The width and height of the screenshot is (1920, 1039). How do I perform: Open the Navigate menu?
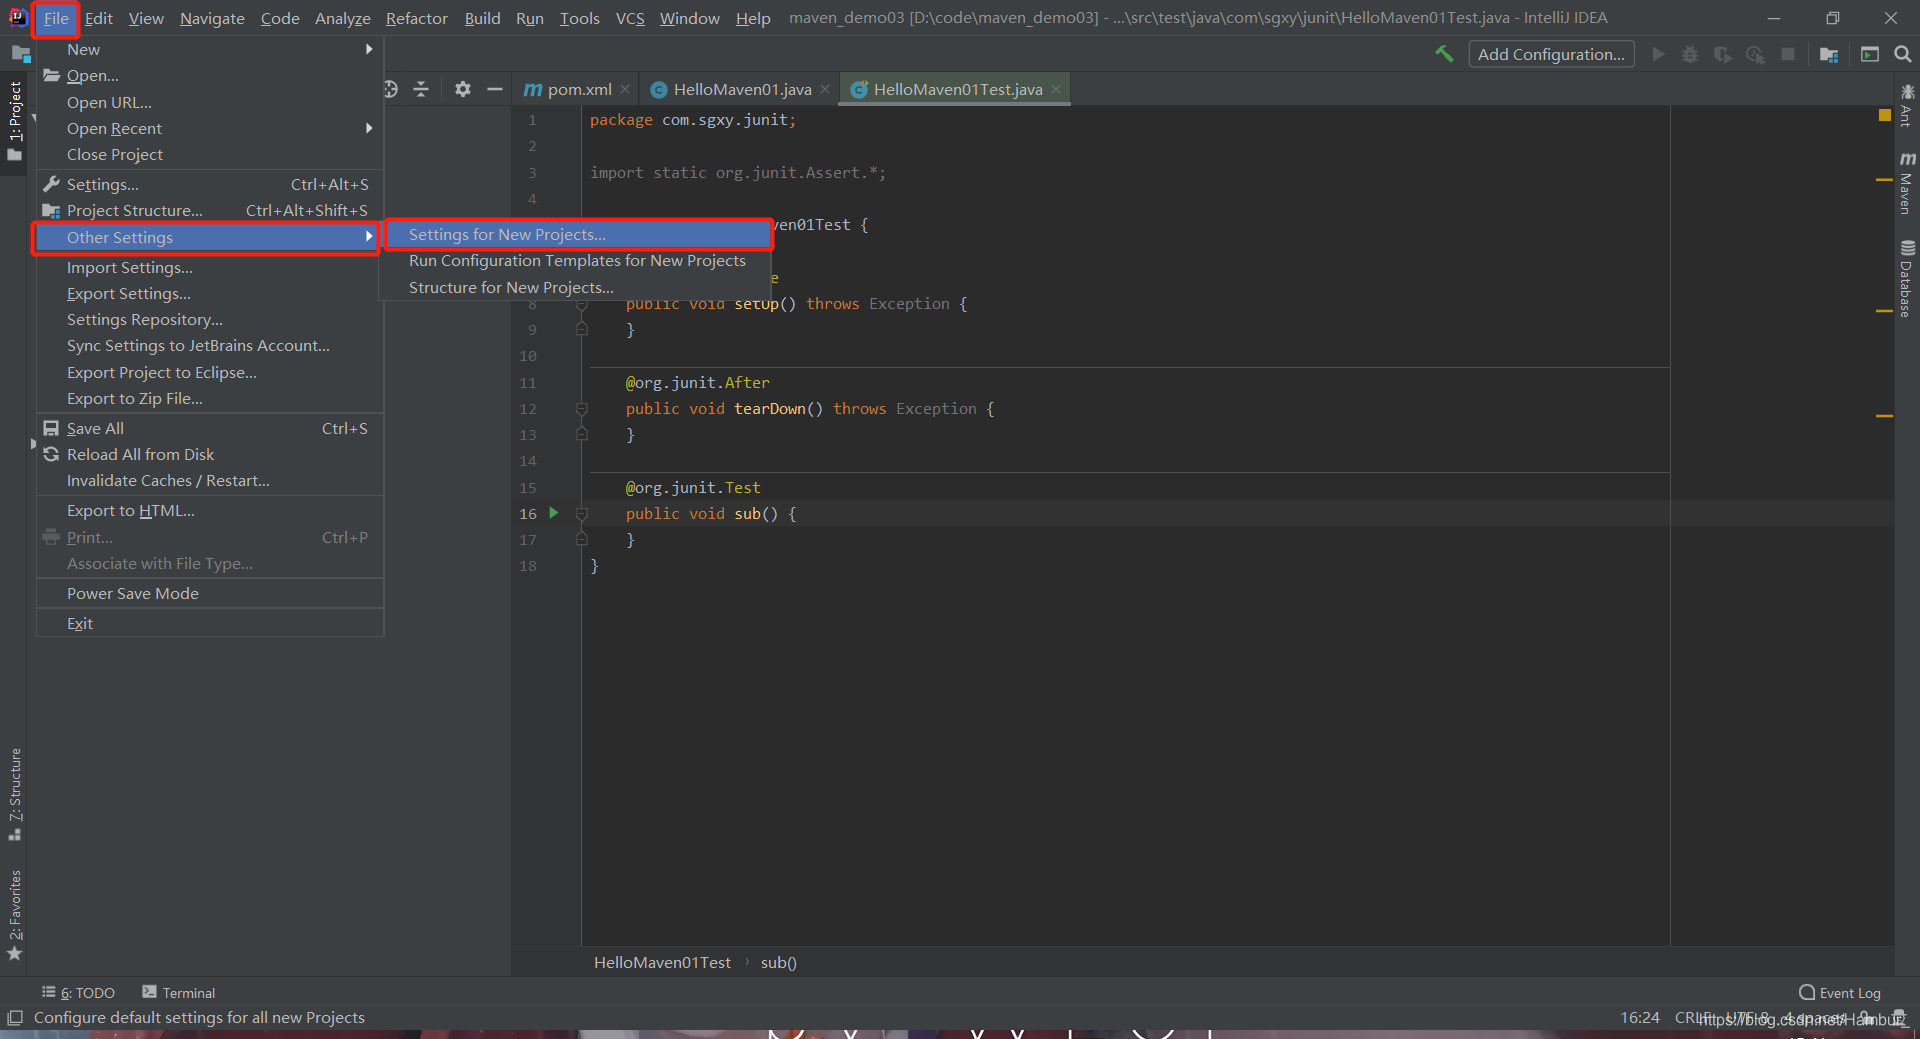(212, 18)
